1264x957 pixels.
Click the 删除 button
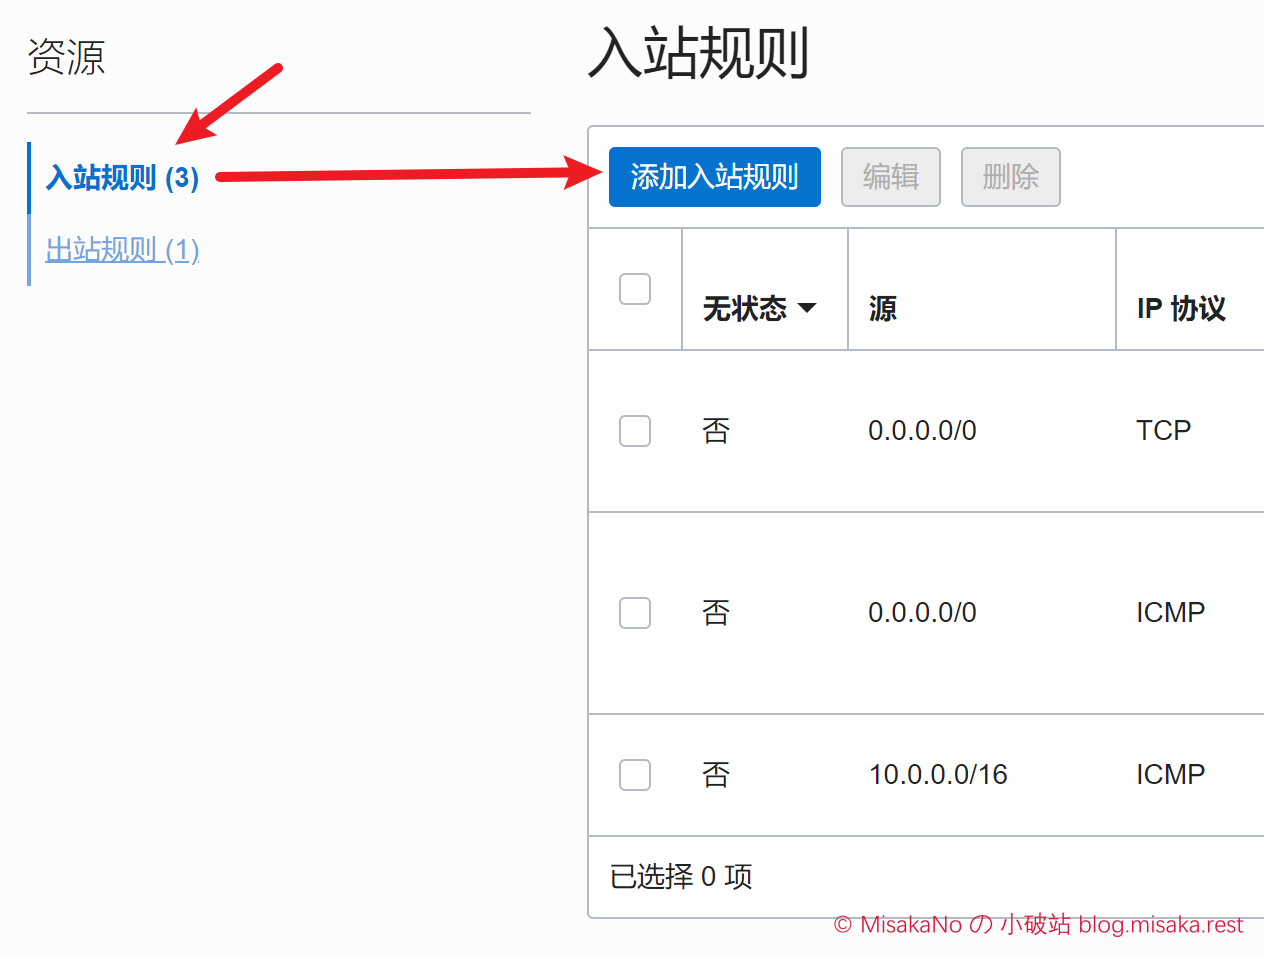[x=1010, y=177]
